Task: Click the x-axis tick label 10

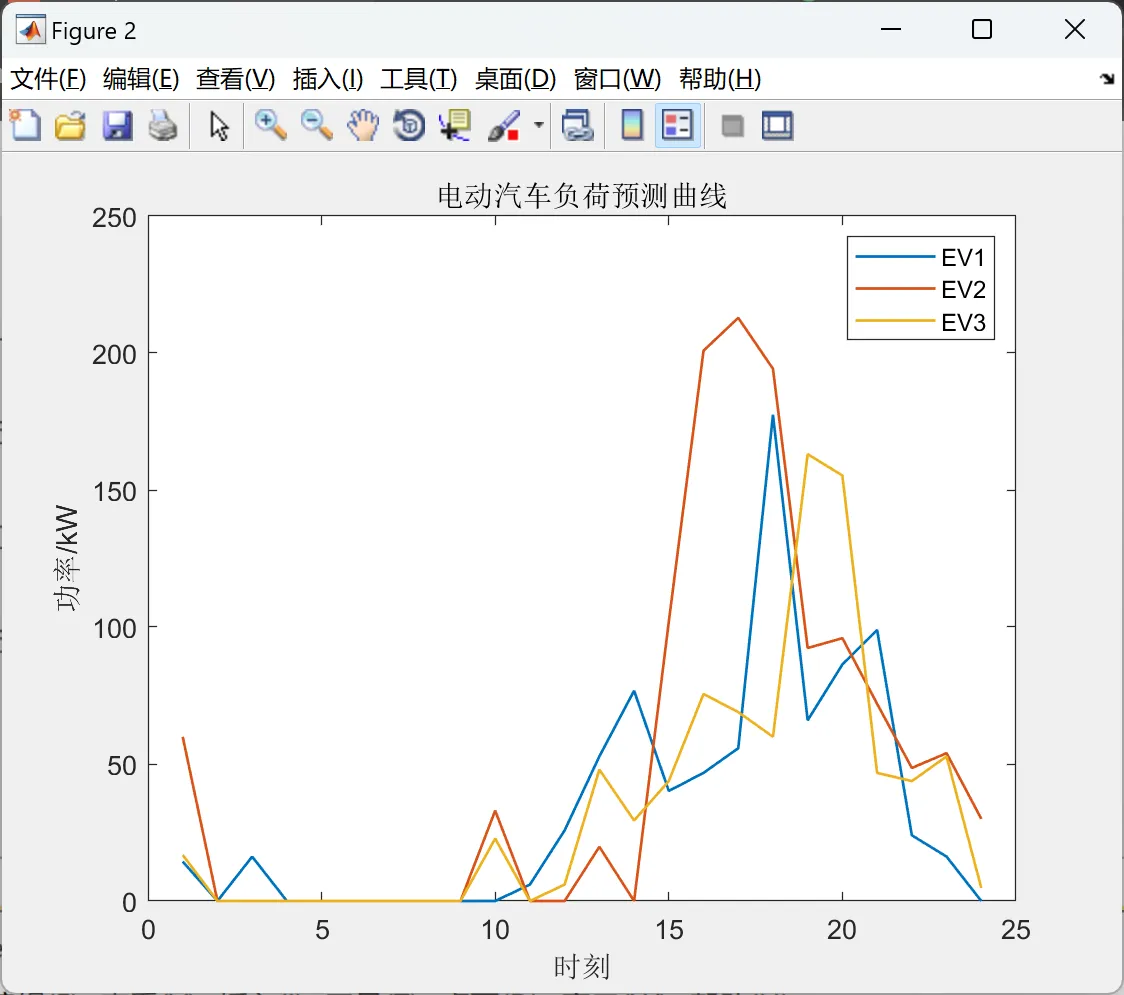Action: pyautogui.click(x=495, y=930)
